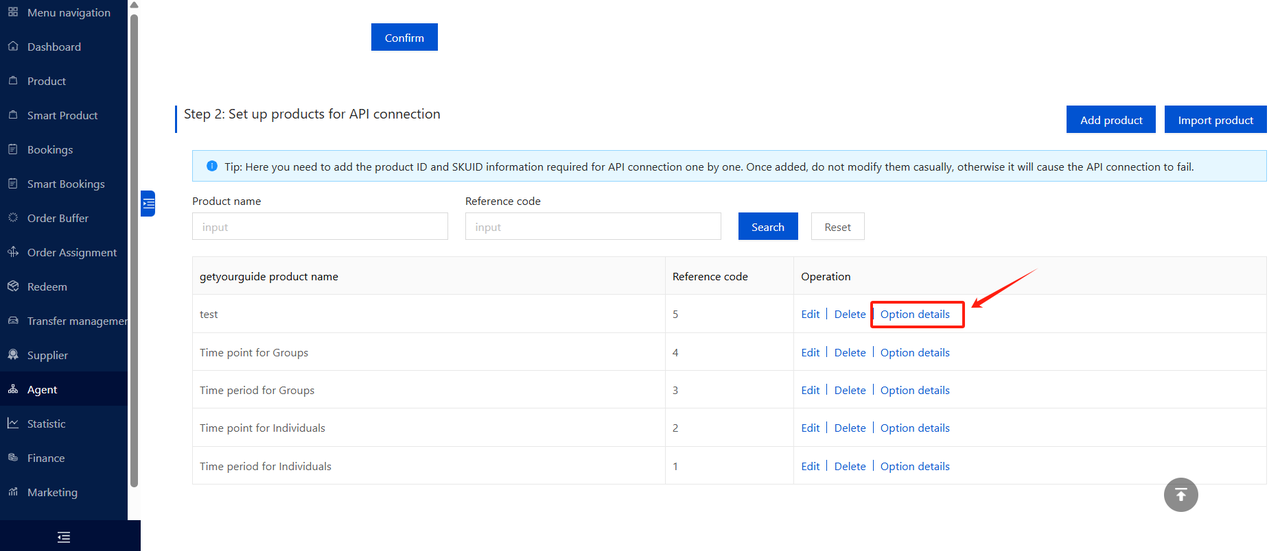Viewport: 1280px width, 551px height.
Task: Click the scroll-to-top round icon
Action: pyautogui.click(x=1181, y=494)
